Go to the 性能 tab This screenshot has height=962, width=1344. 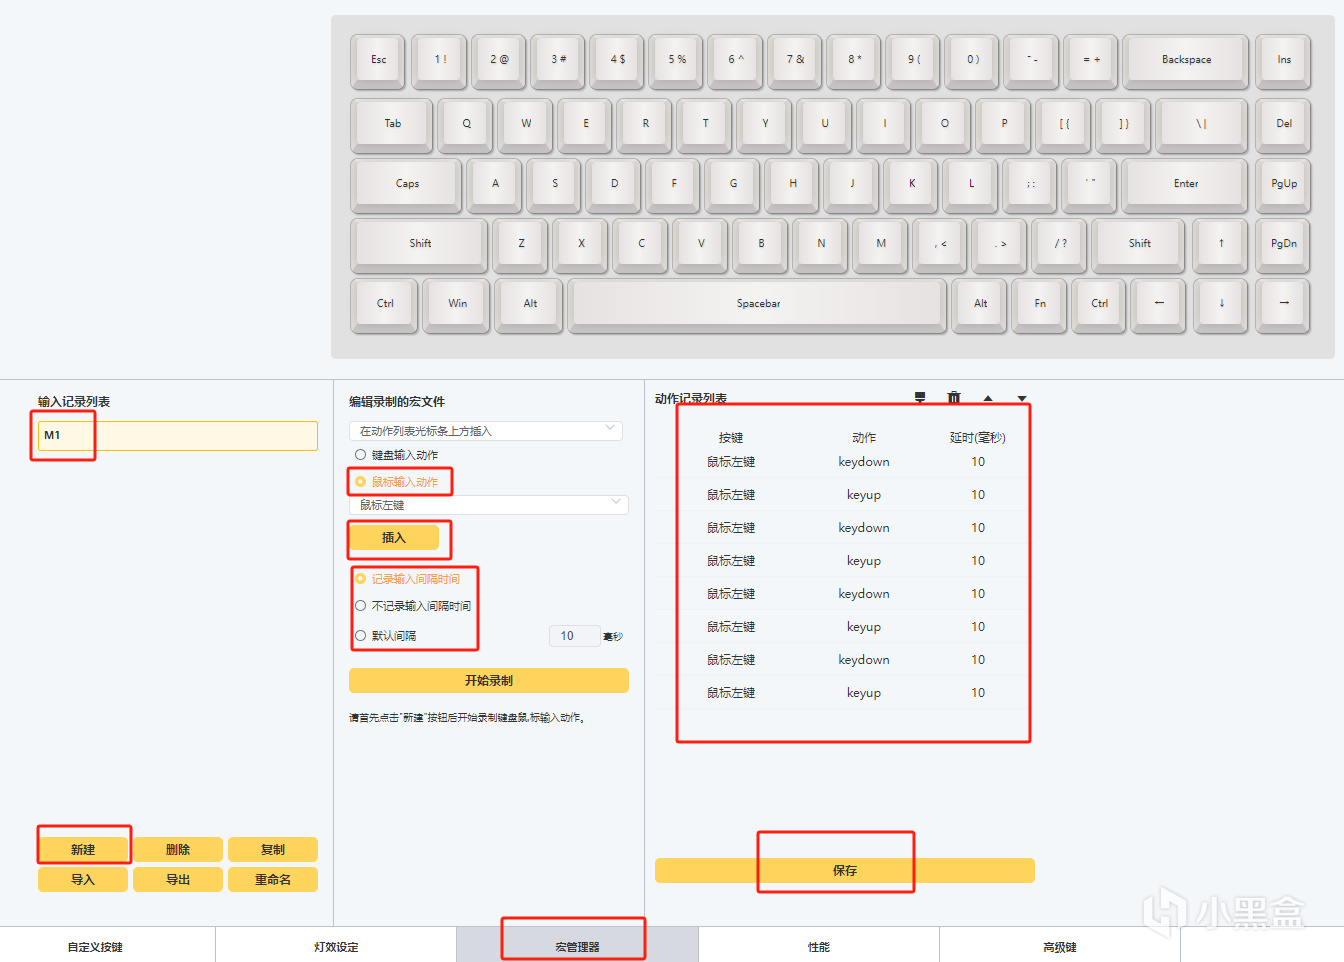coord(819,946)
